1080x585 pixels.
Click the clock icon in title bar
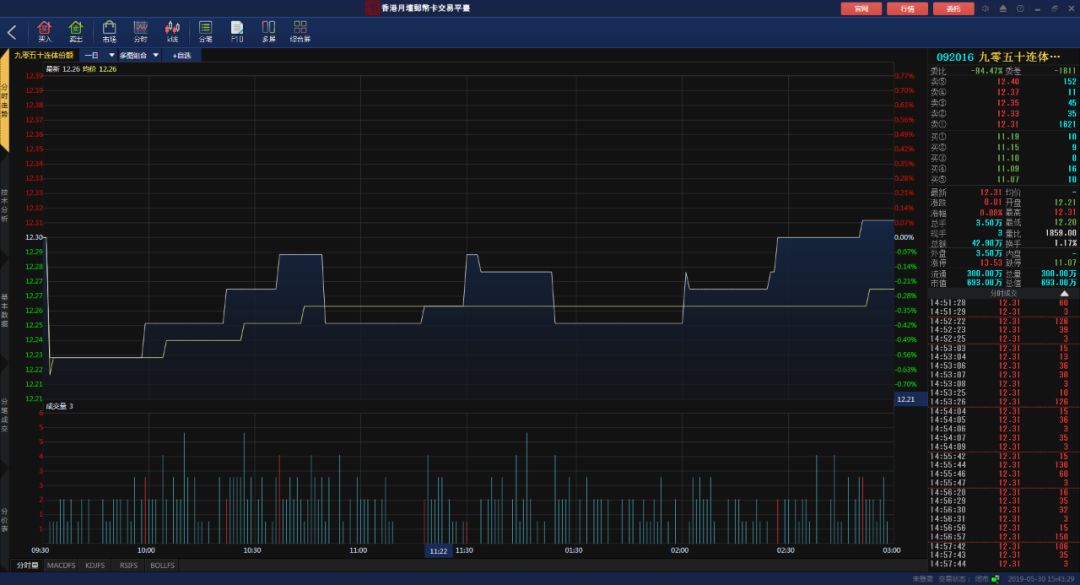[x=1020, y=8]
